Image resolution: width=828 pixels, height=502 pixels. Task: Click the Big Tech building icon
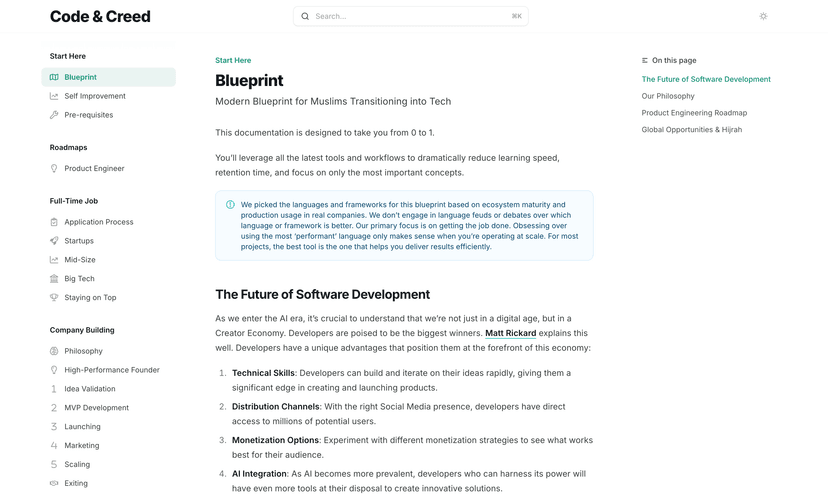tap(54, 279)
